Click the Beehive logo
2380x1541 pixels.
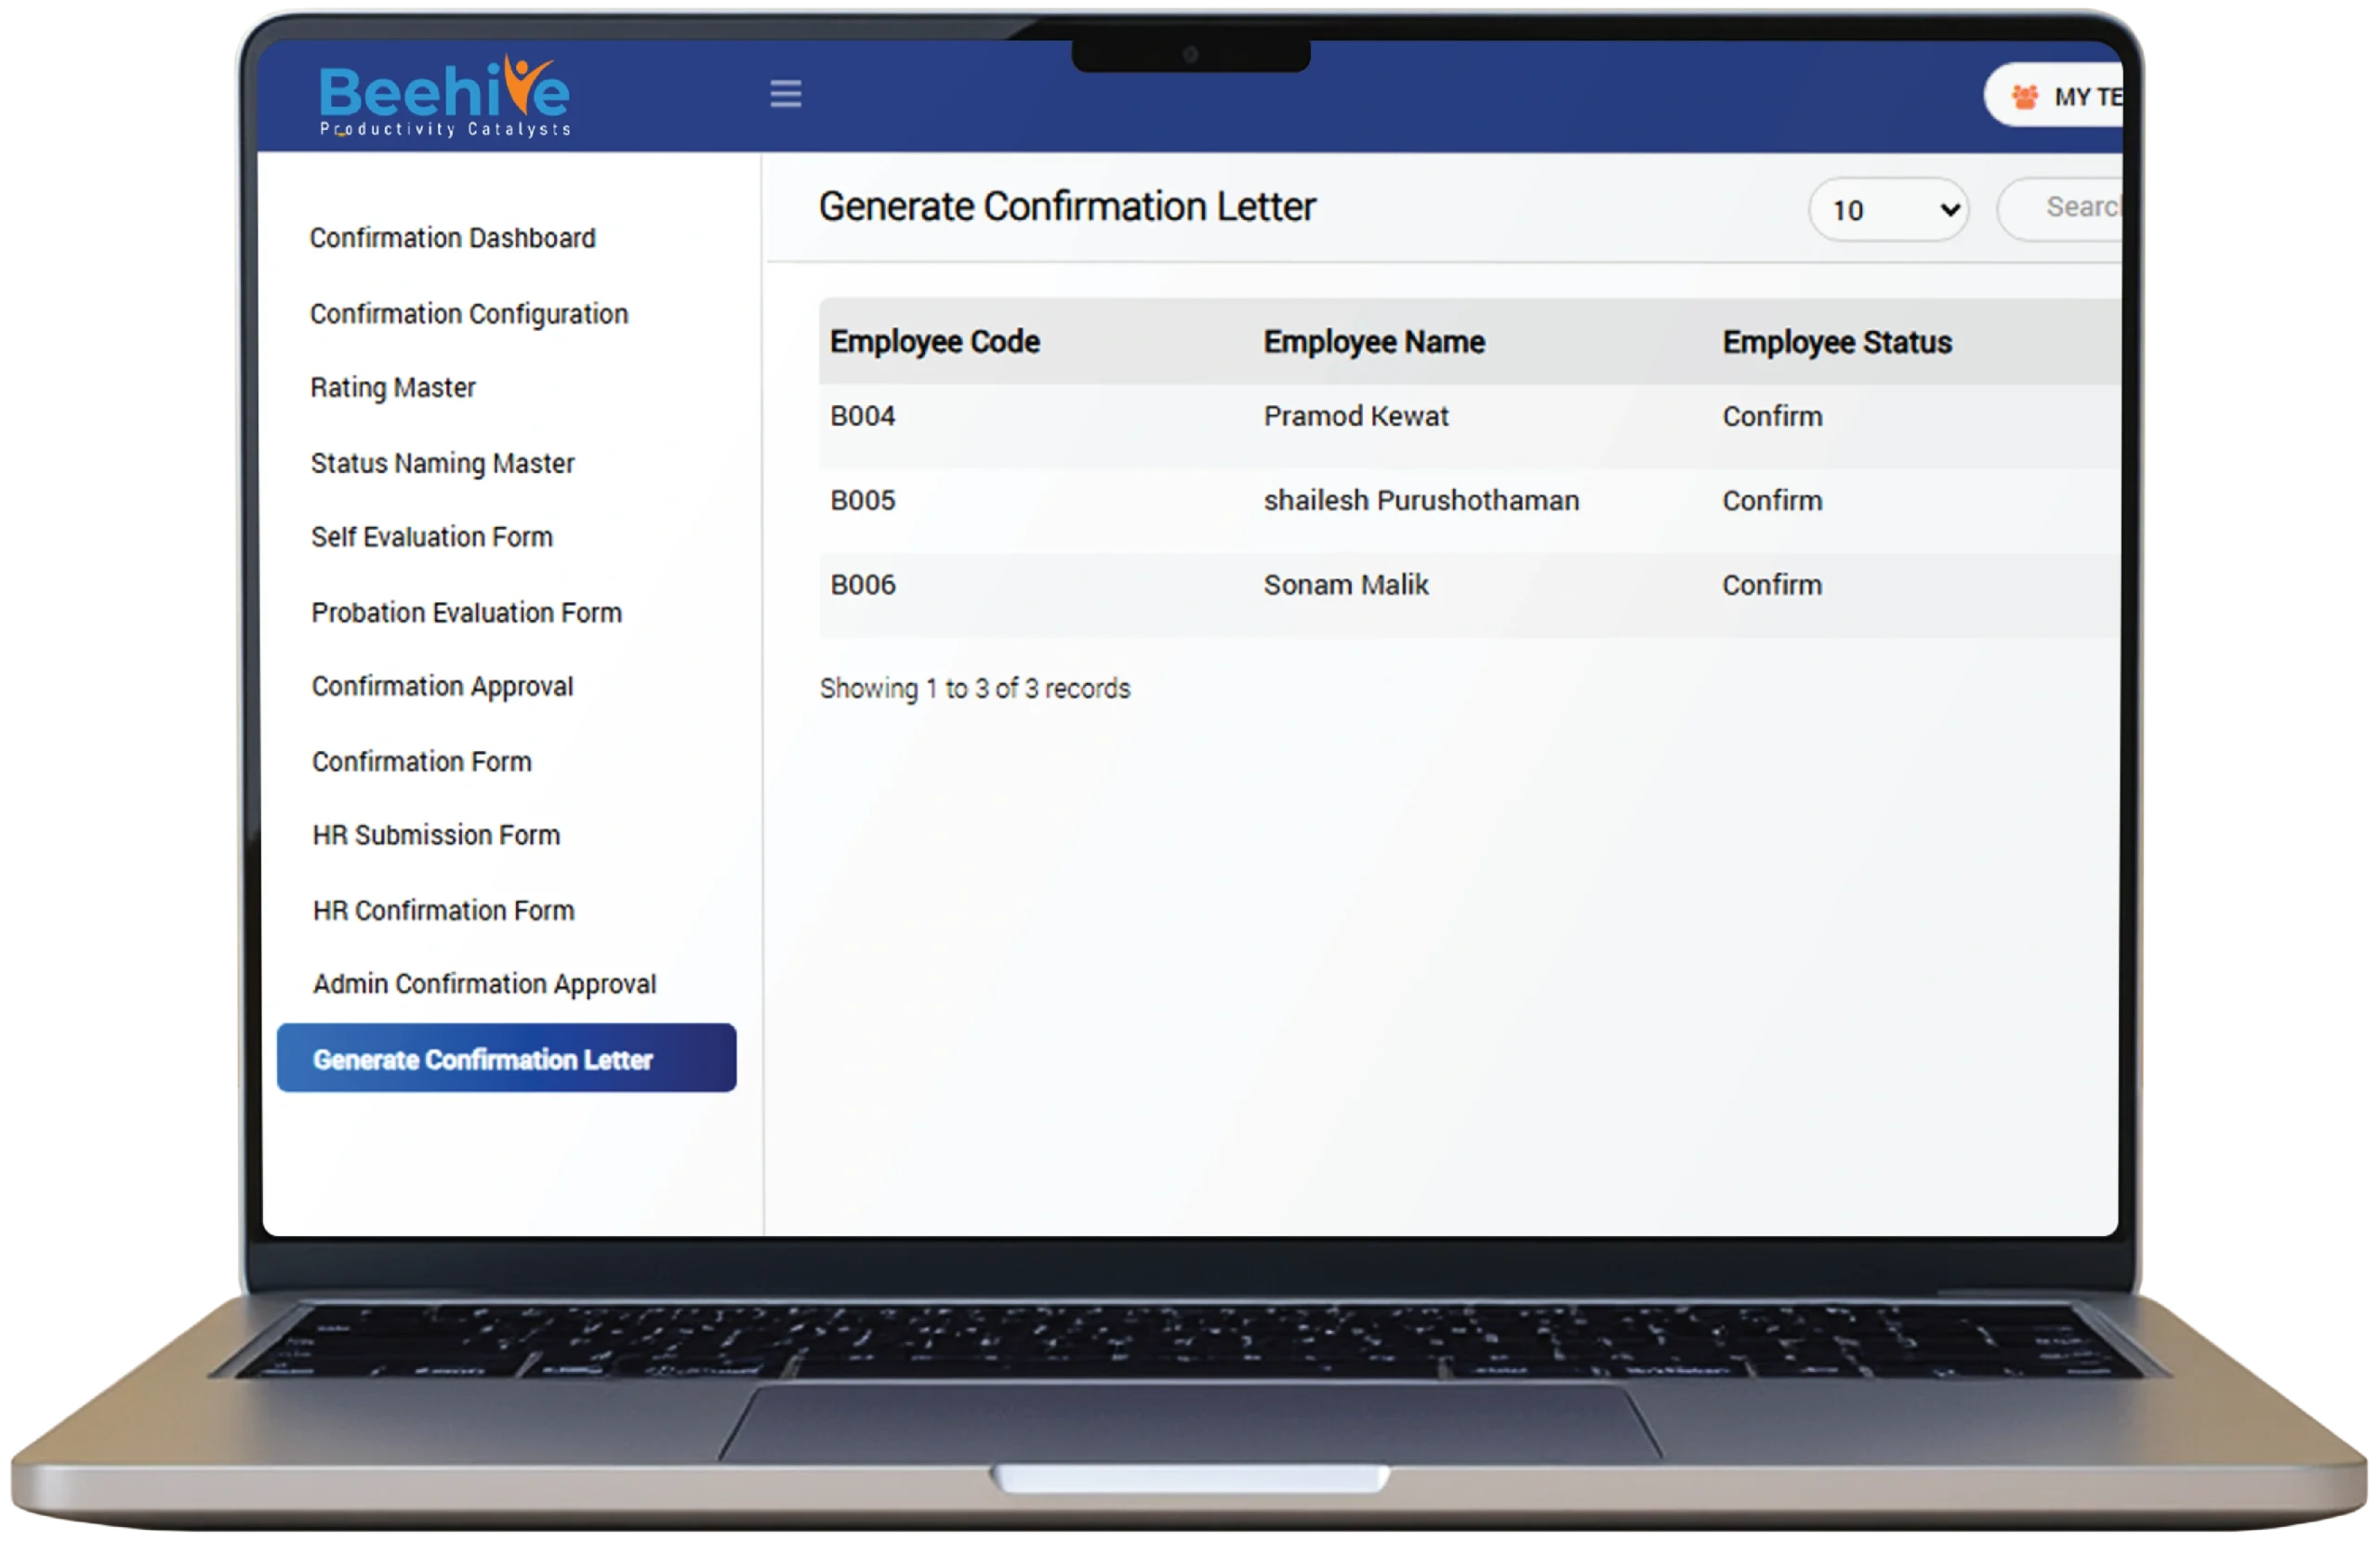tap(444, 97)
